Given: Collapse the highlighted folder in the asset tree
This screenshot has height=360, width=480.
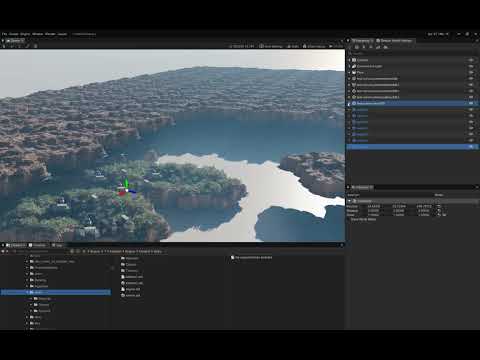Looking at the screenshot, I should [x=27, y=292].
